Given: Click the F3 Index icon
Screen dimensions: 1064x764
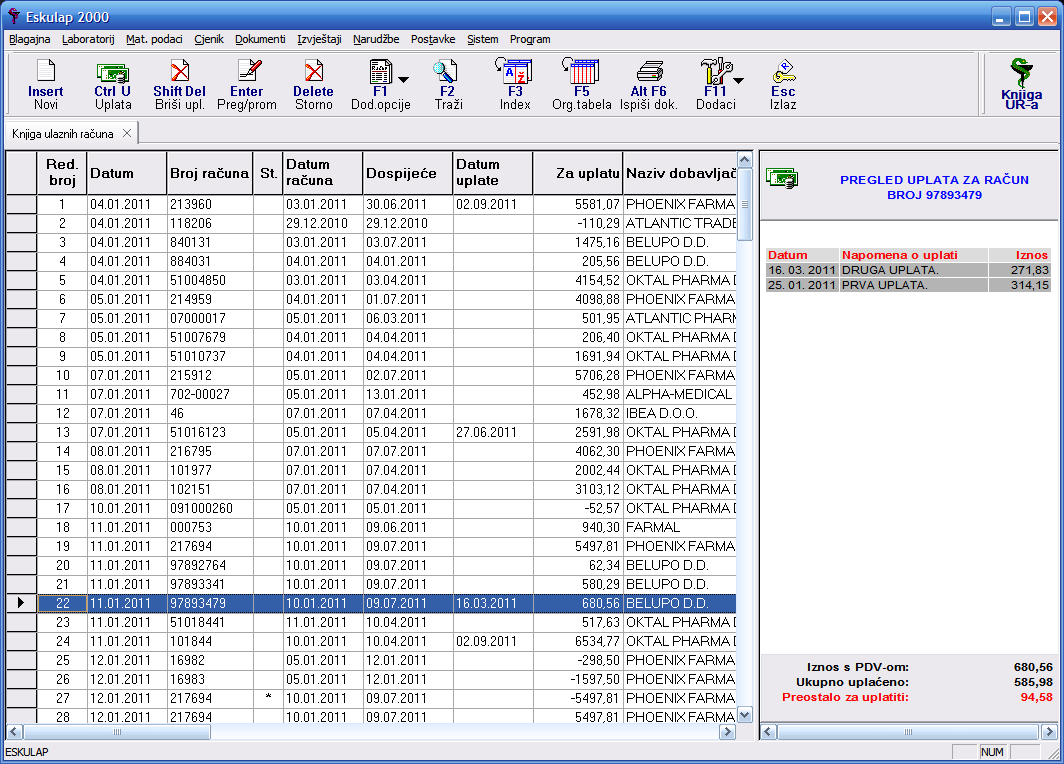Looking at the screenshot, I should (514, 70).
